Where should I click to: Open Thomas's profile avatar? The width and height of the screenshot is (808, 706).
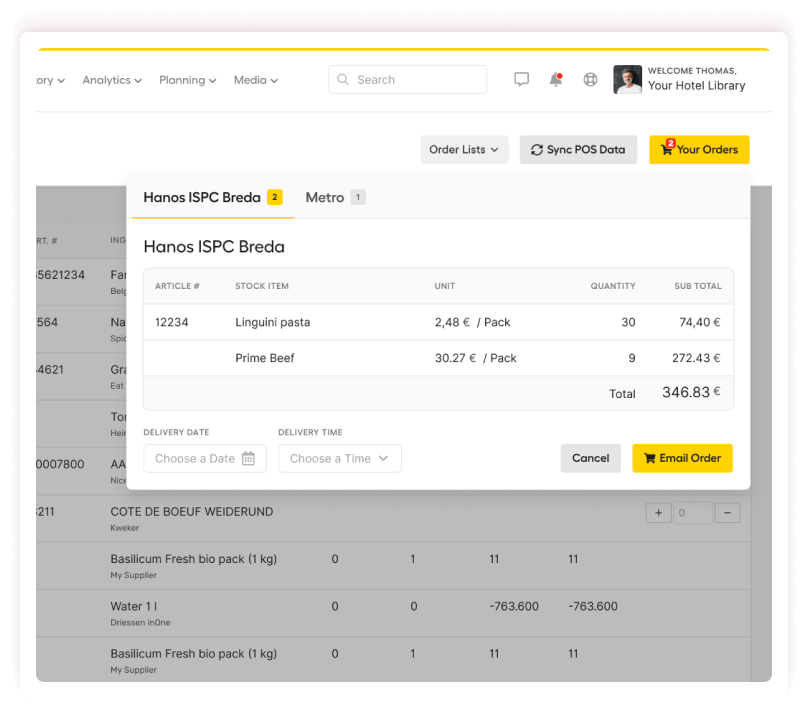tap(627, 79)
